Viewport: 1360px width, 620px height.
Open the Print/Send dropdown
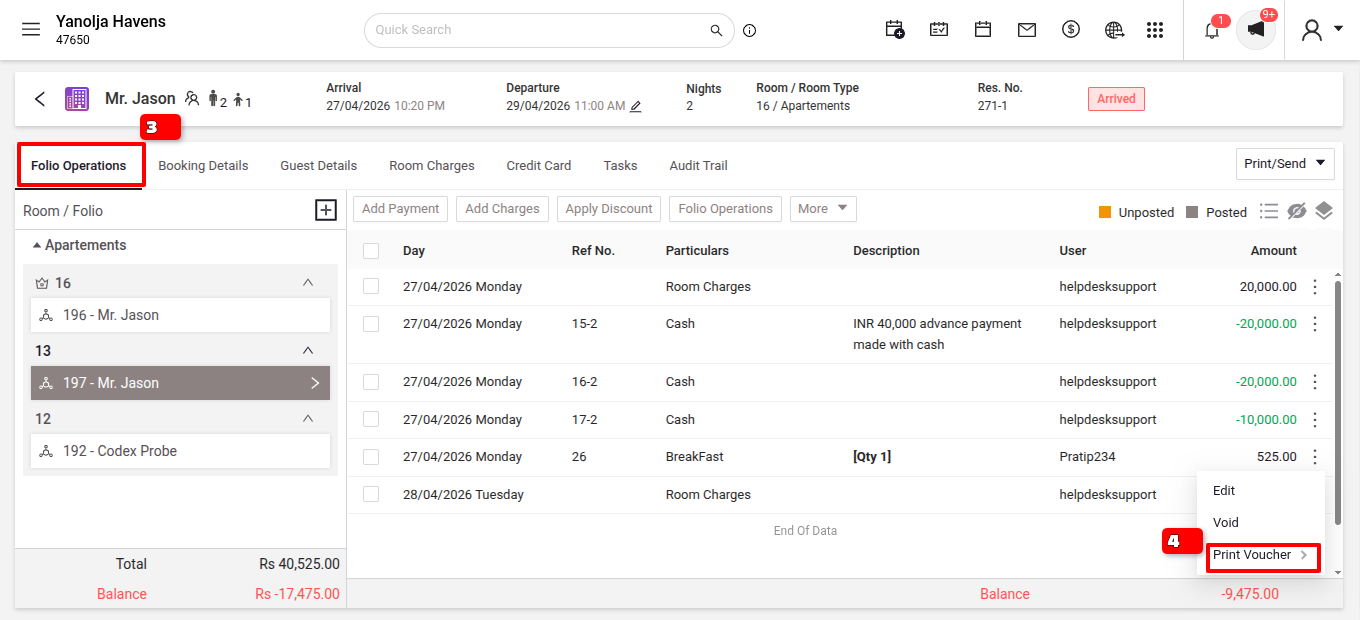pyautogui.click(x=1285, y=164)
